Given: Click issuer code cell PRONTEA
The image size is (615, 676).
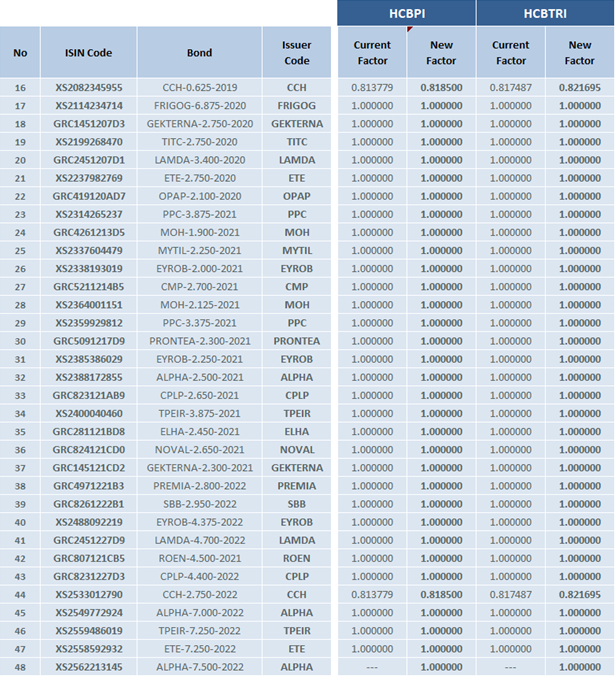Looking at the screenshot, I should point(296,341).
